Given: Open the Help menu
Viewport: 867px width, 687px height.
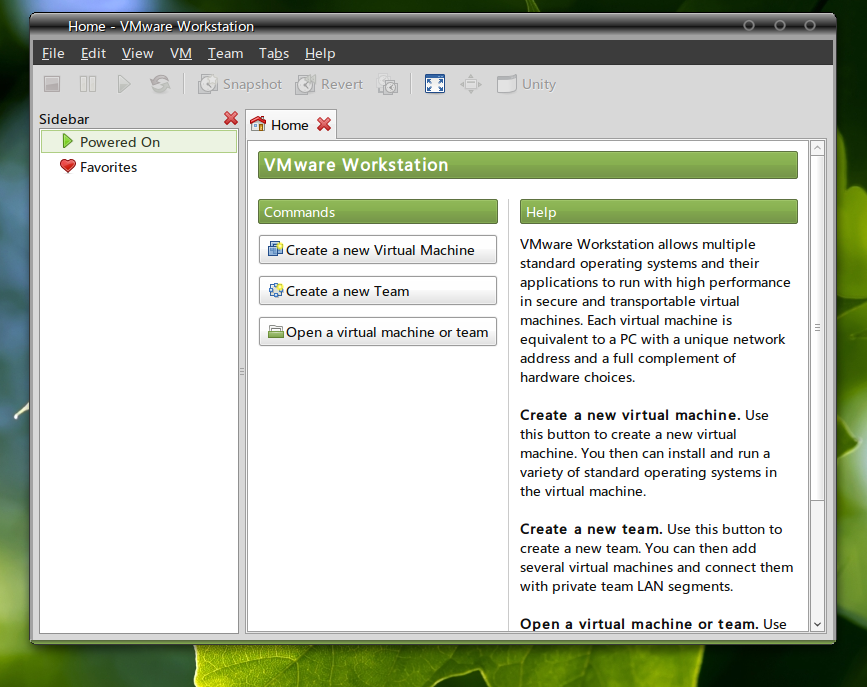Looking at the screenshot, I should pos(320,53).
